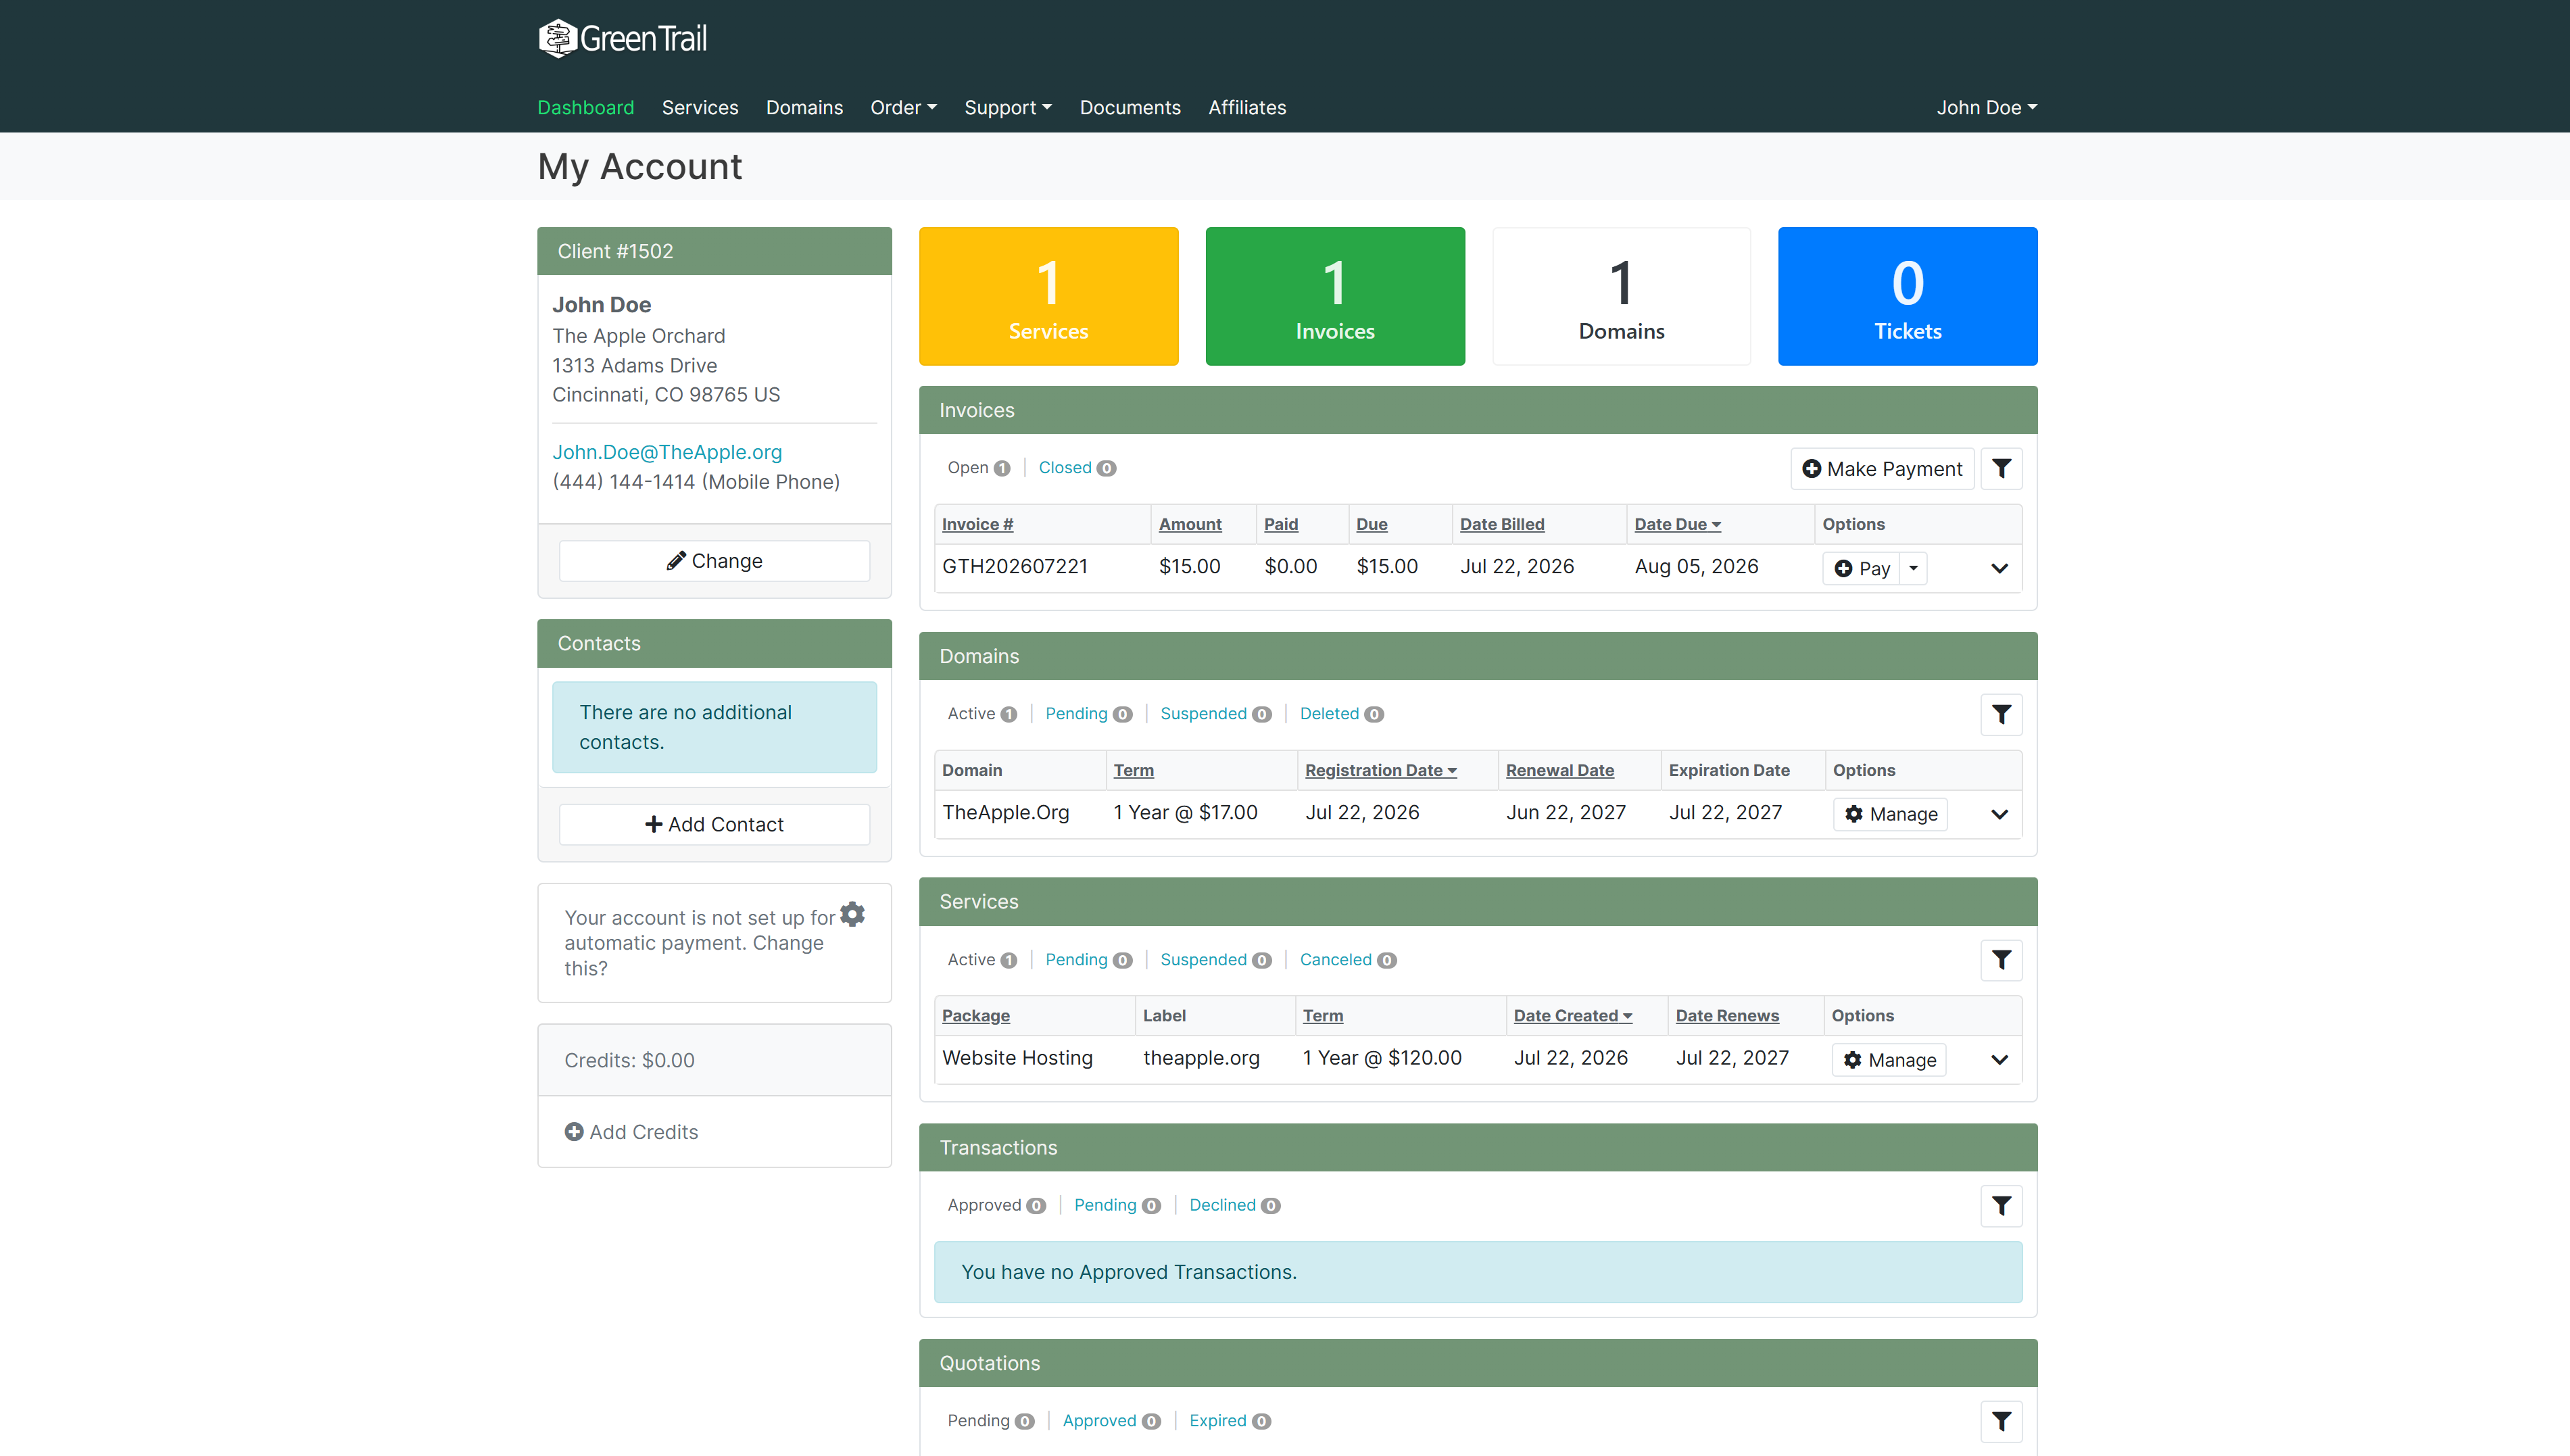This screenshot has height=1456, width=2570.
Task: Click white Domains summary tile
Action: tap(1621, 296)
